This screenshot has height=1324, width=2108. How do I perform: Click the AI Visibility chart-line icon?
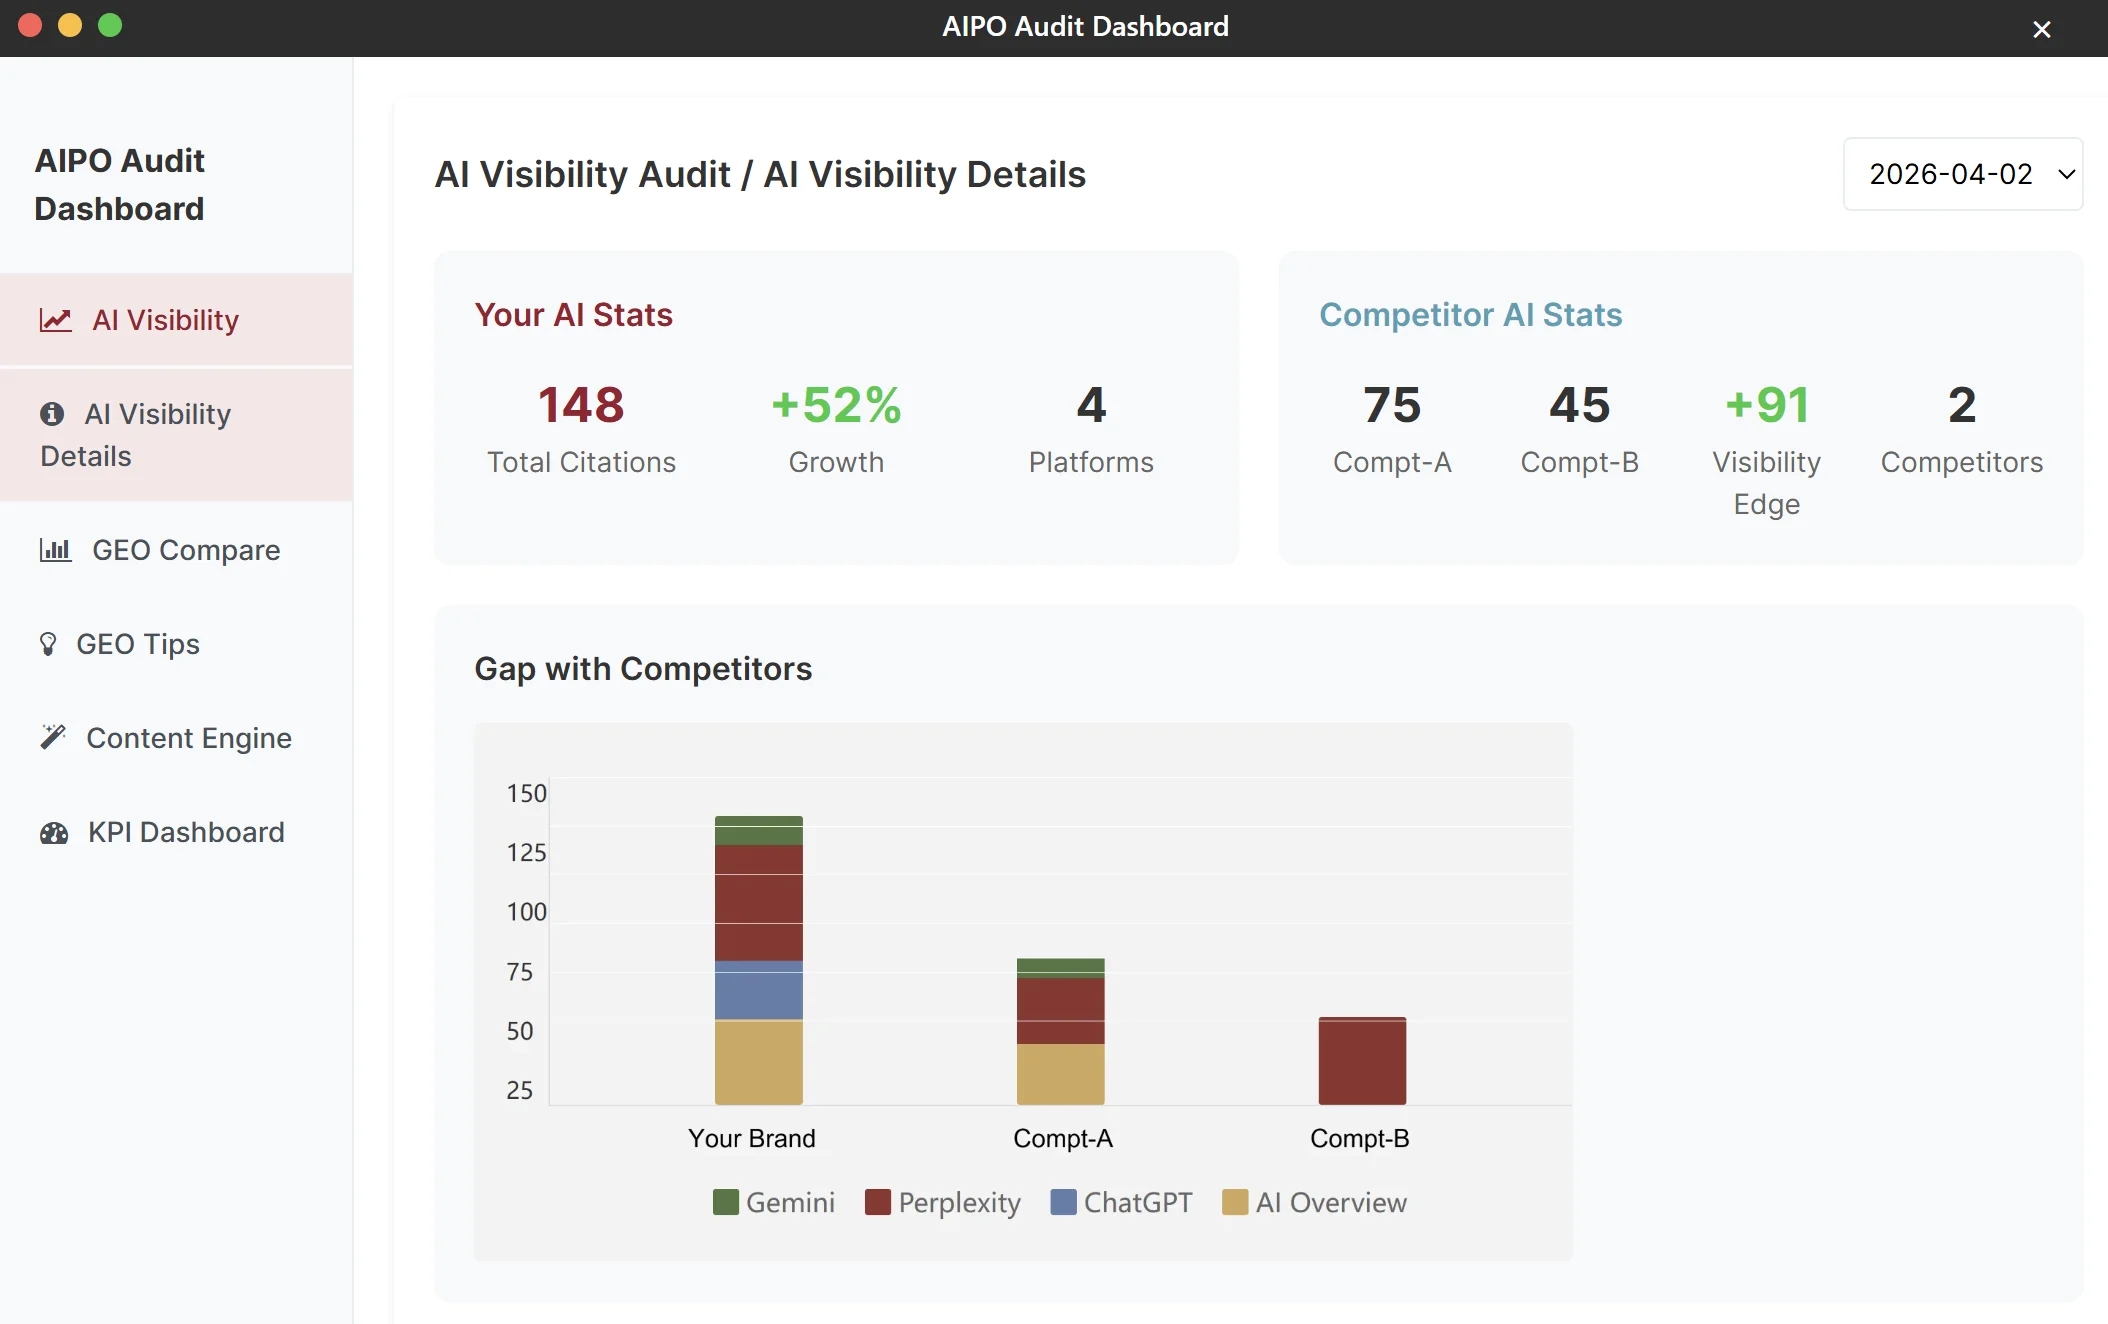(55, 320)
